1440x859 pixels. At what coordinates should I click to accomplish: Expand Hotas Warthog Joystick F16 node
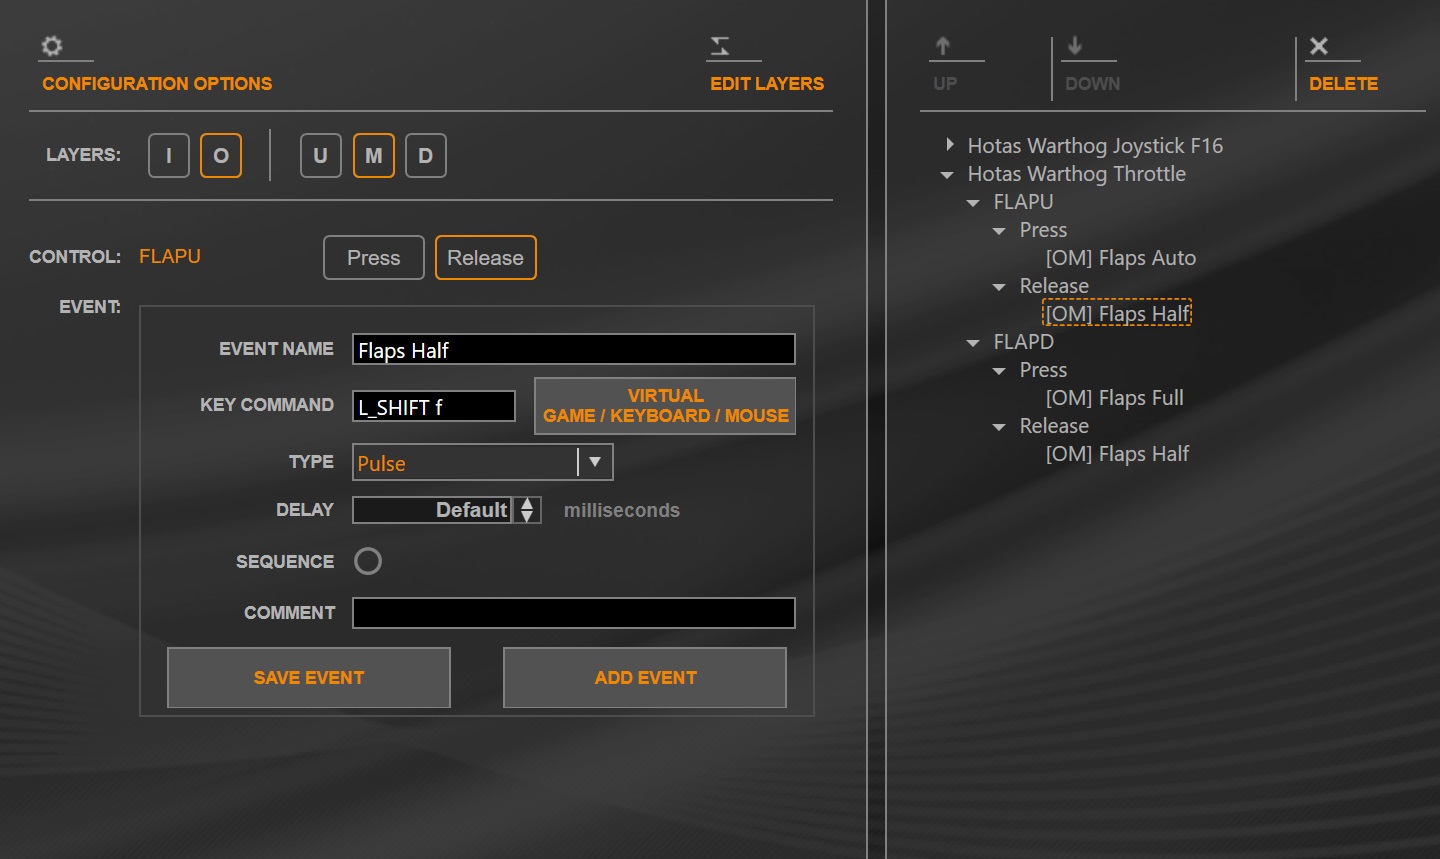coord(950,145)
